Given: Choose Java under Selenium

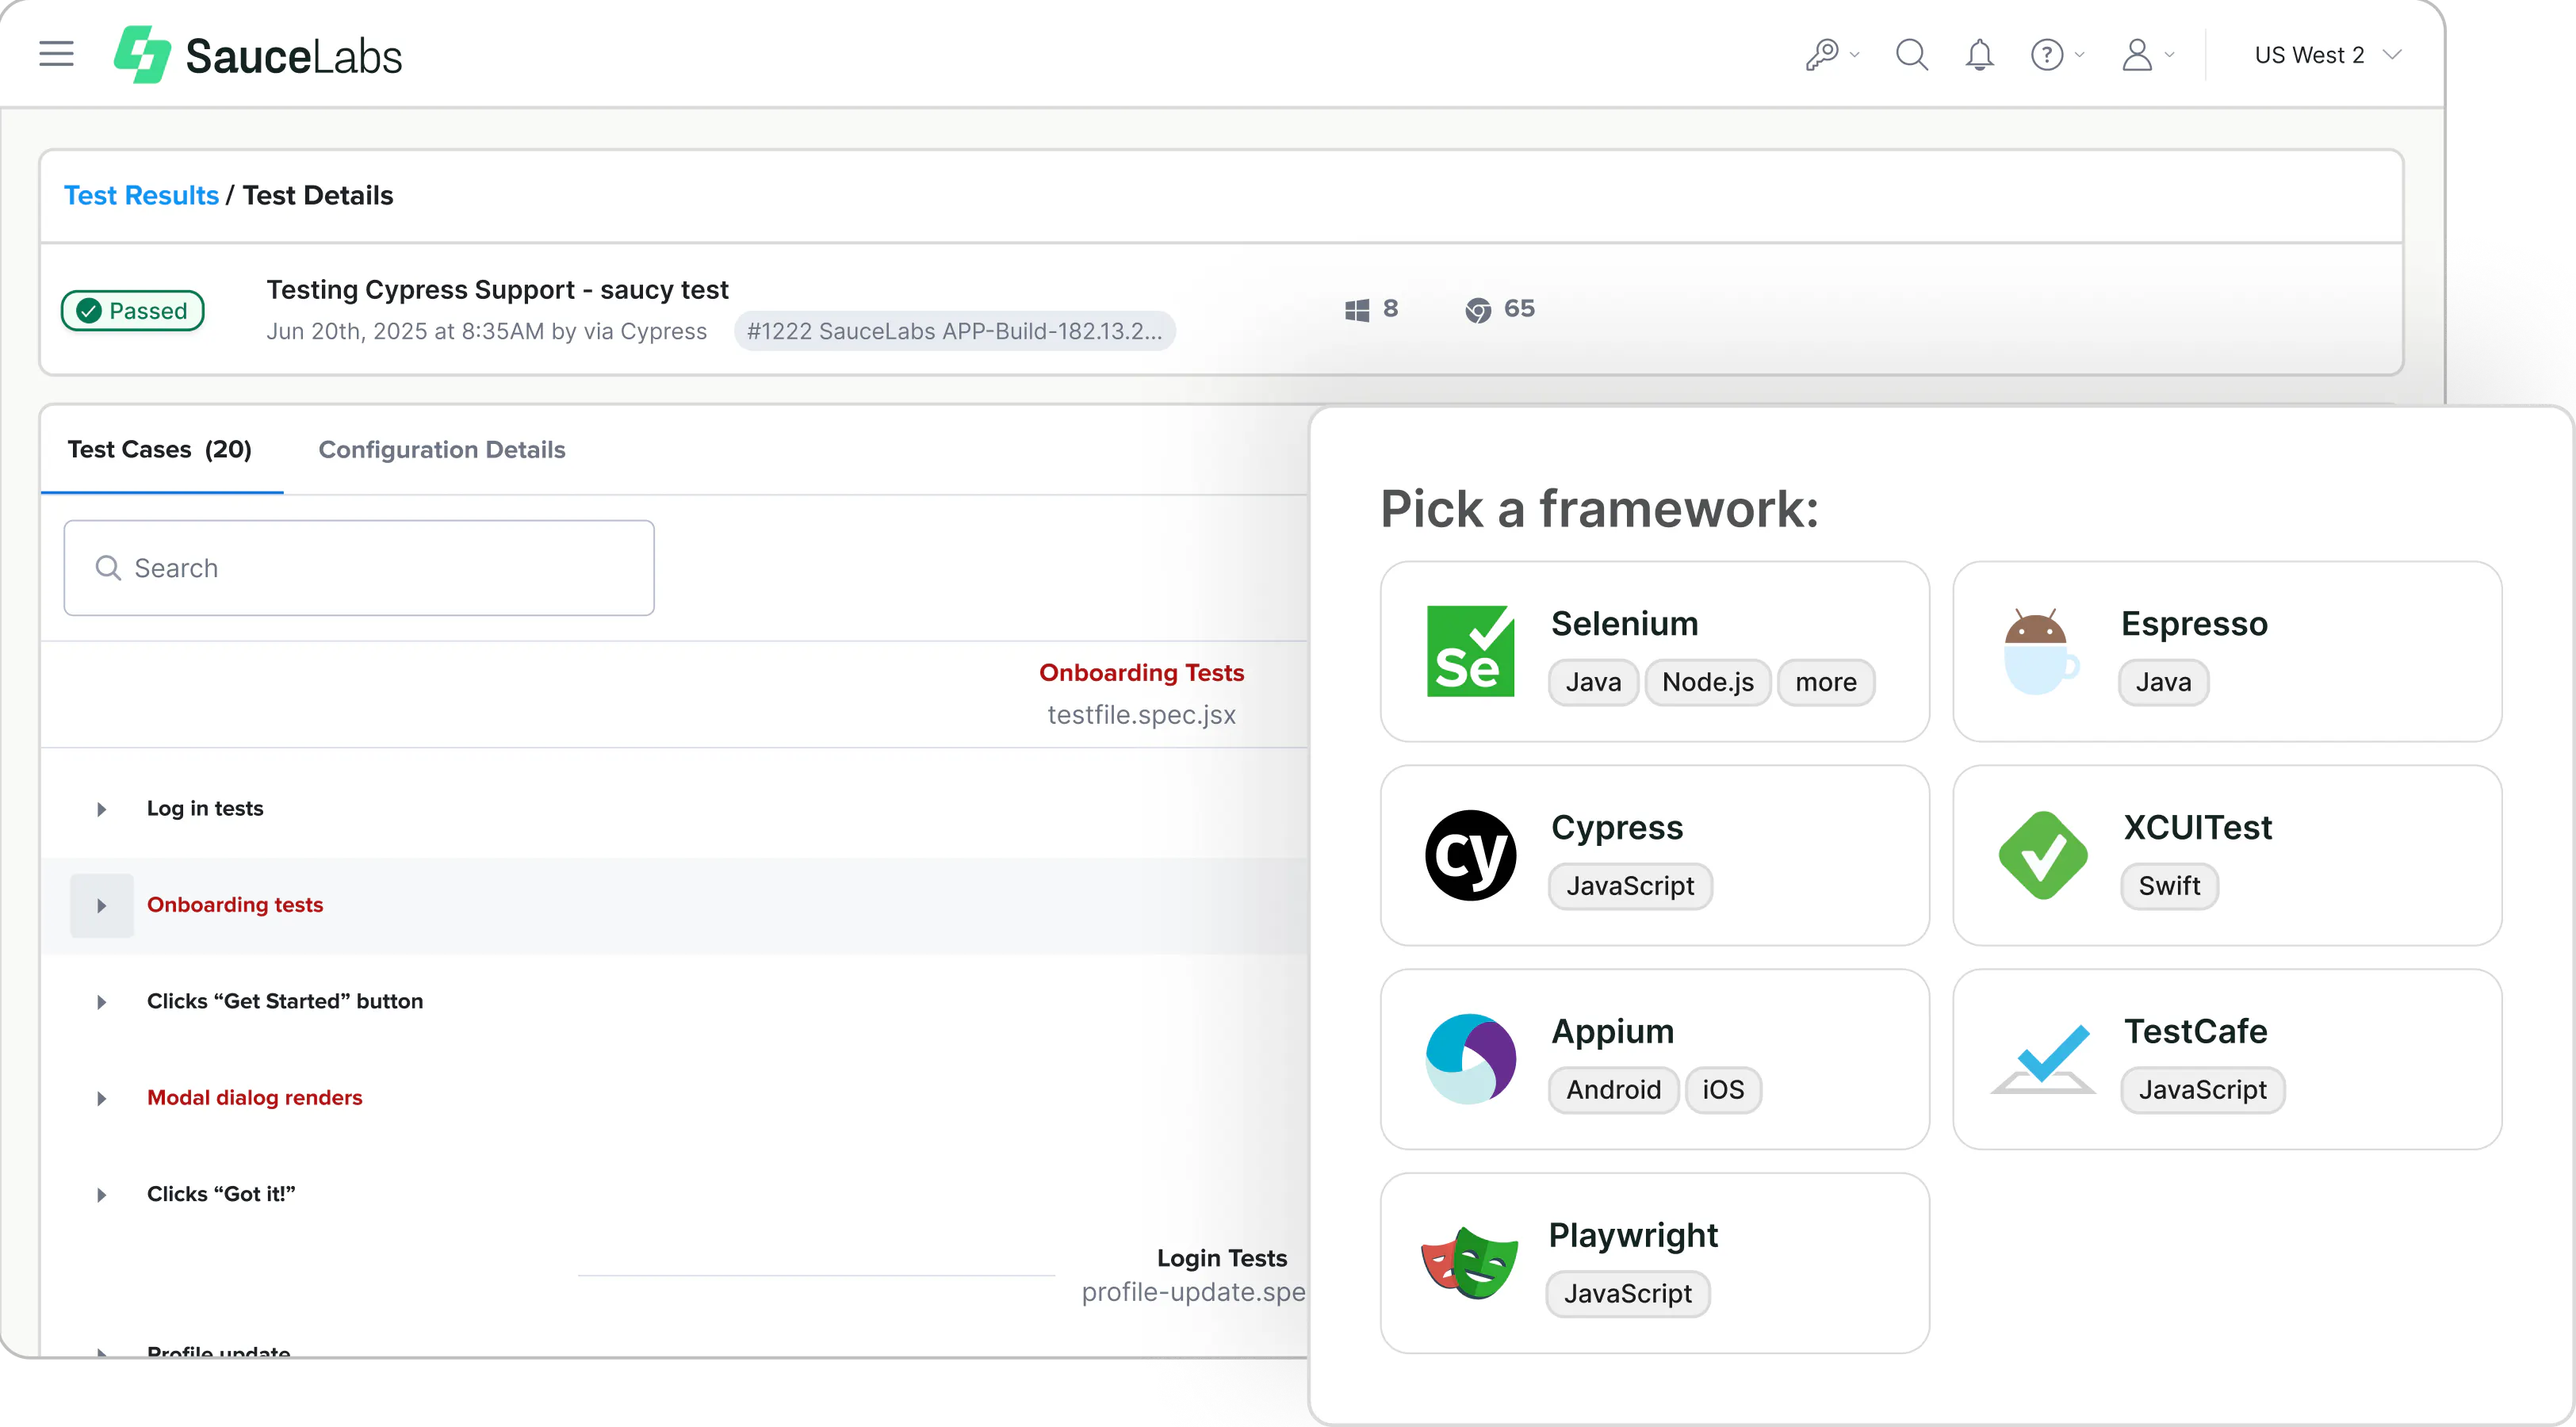Looking at the screenshot, I should [1593, 683].
